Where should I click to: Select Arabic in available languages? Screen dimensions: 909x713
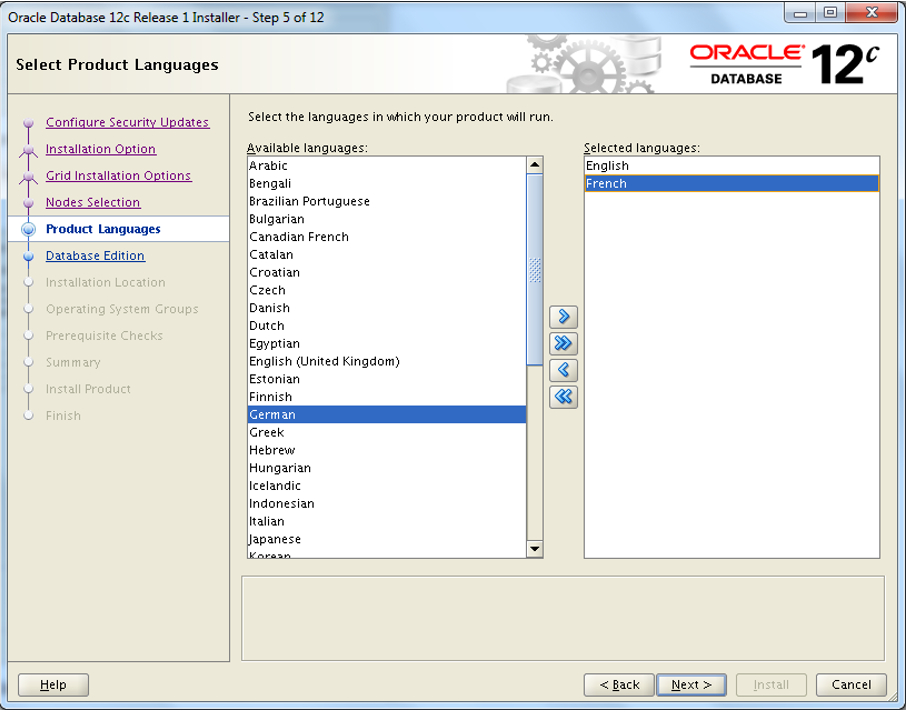[x=387, y=166]
